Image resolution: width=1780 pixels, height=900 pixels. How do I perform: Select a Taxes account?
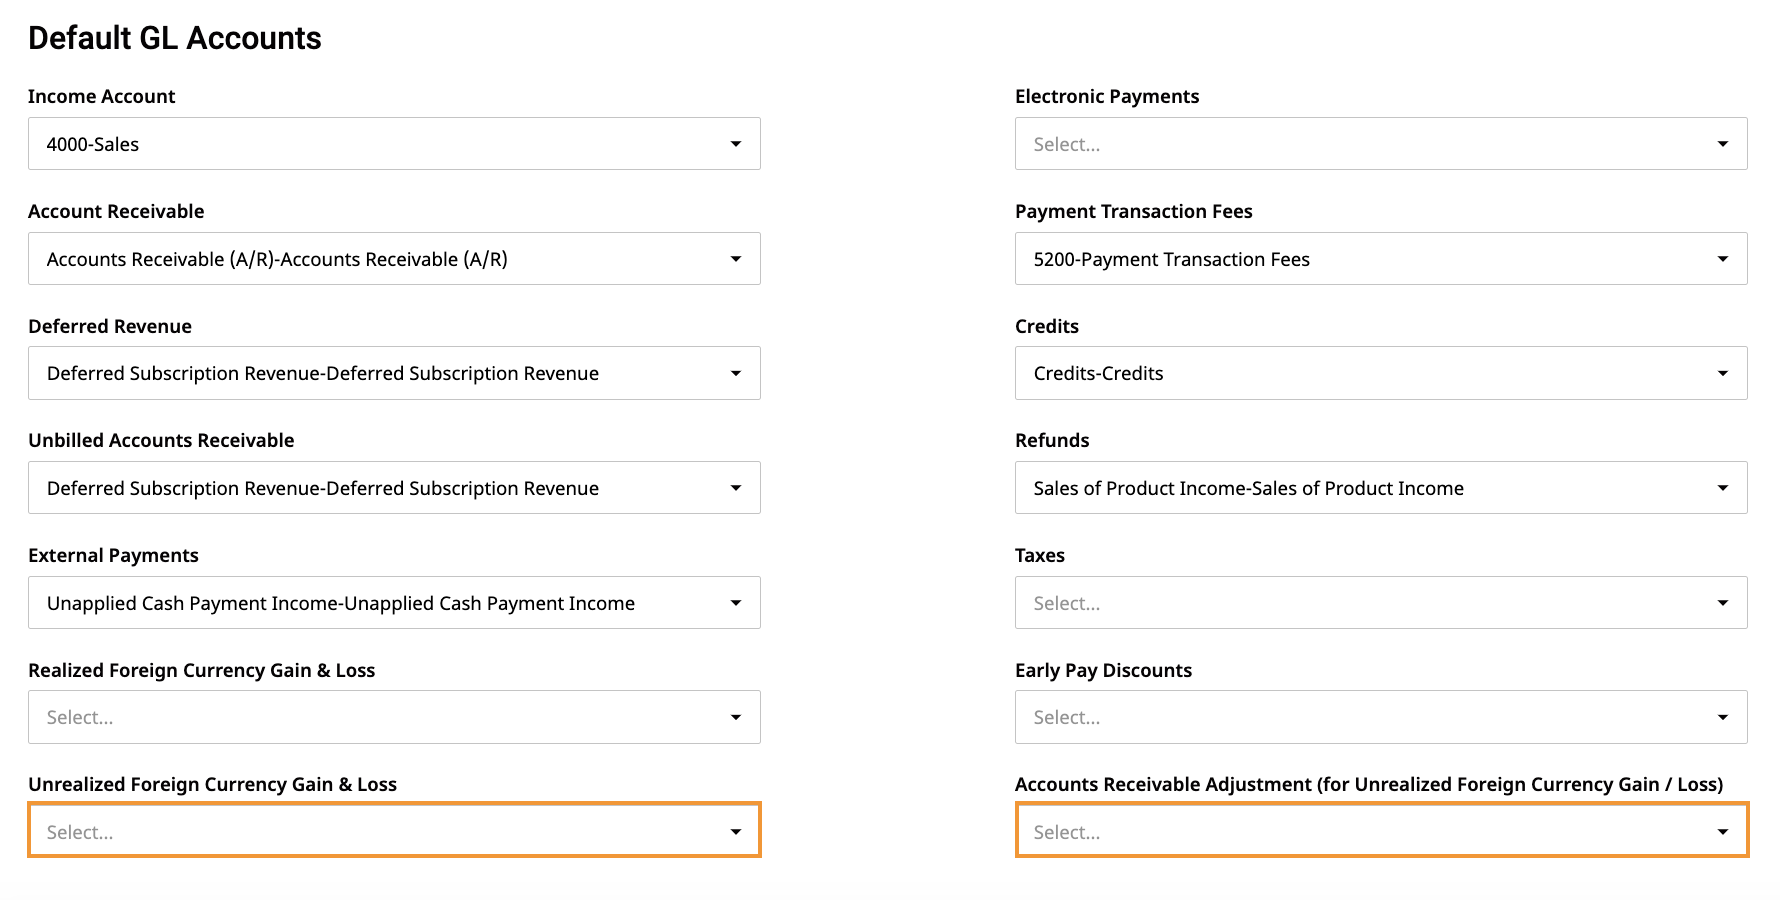[x=1381, y=603]
